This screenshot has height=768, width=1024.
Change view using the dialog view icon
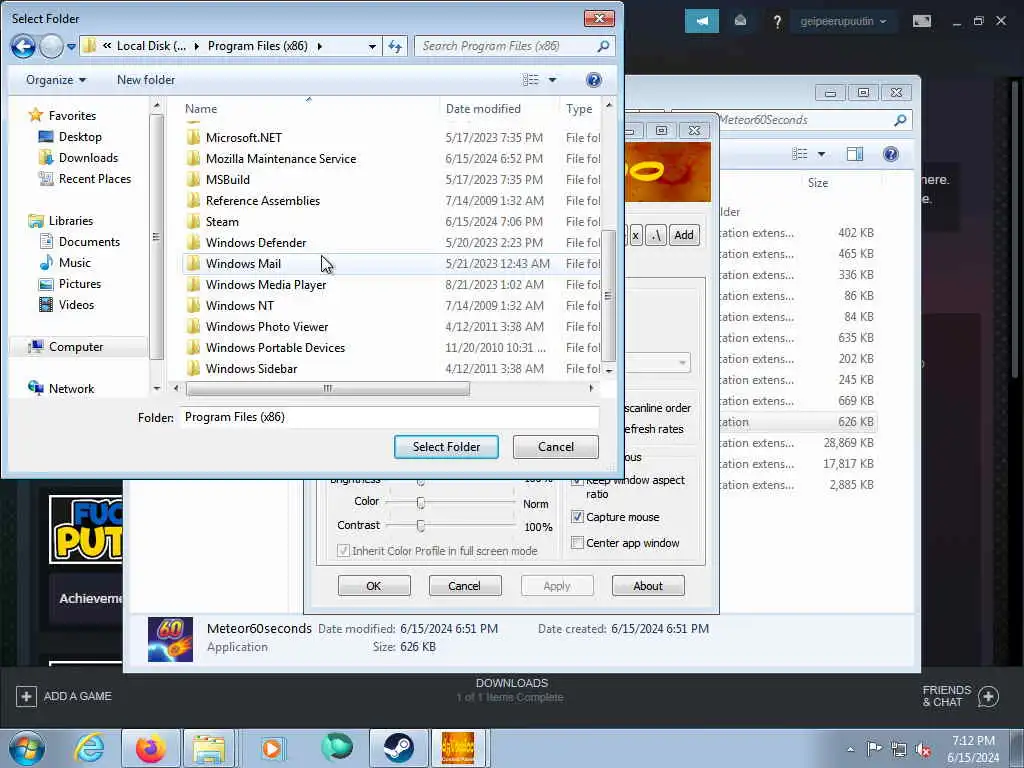(x=530, y=80)
